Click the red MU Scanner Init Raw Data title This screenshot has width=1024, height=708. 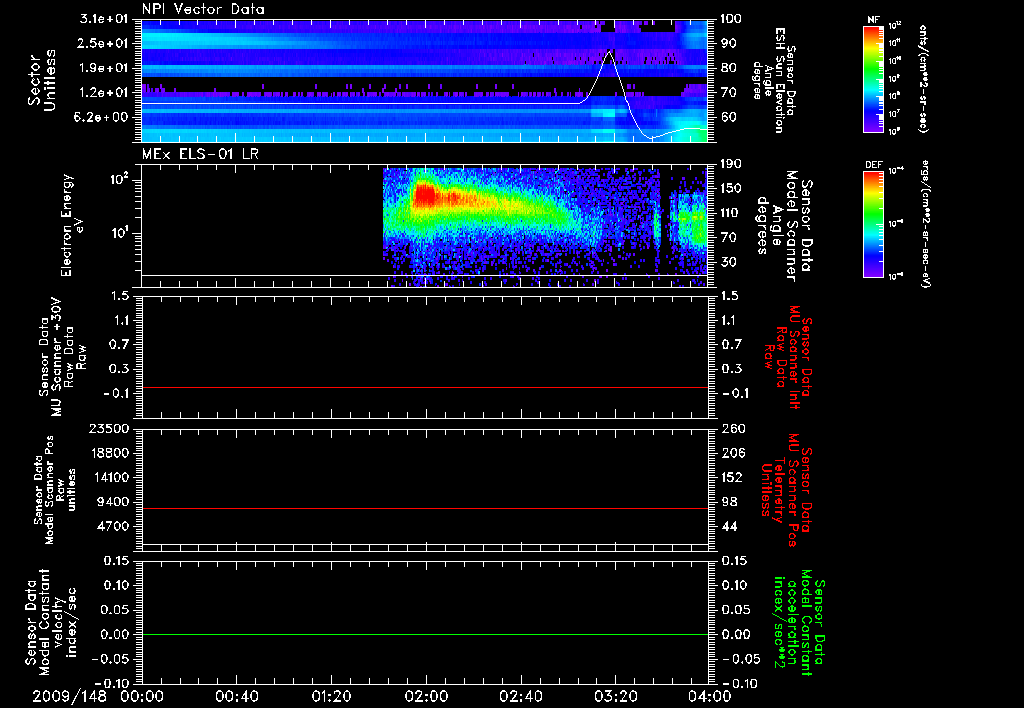pos(789,357)
